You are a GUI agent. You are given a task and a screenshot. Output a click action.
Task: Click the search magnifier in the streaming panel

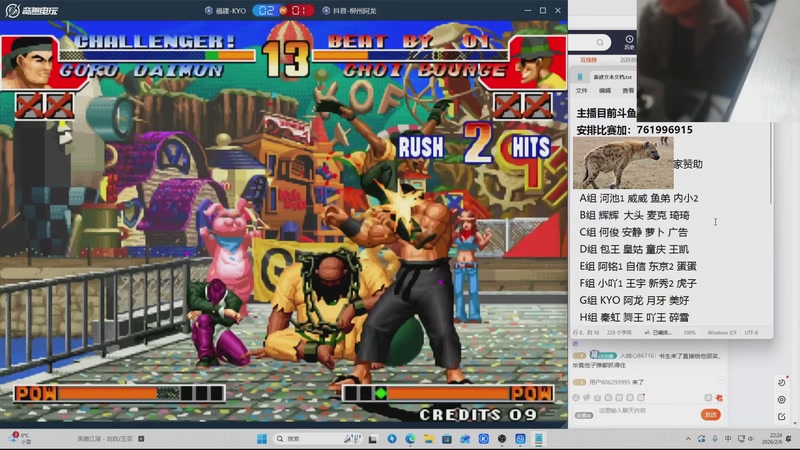pyautogui.click(x=600, y=42)
